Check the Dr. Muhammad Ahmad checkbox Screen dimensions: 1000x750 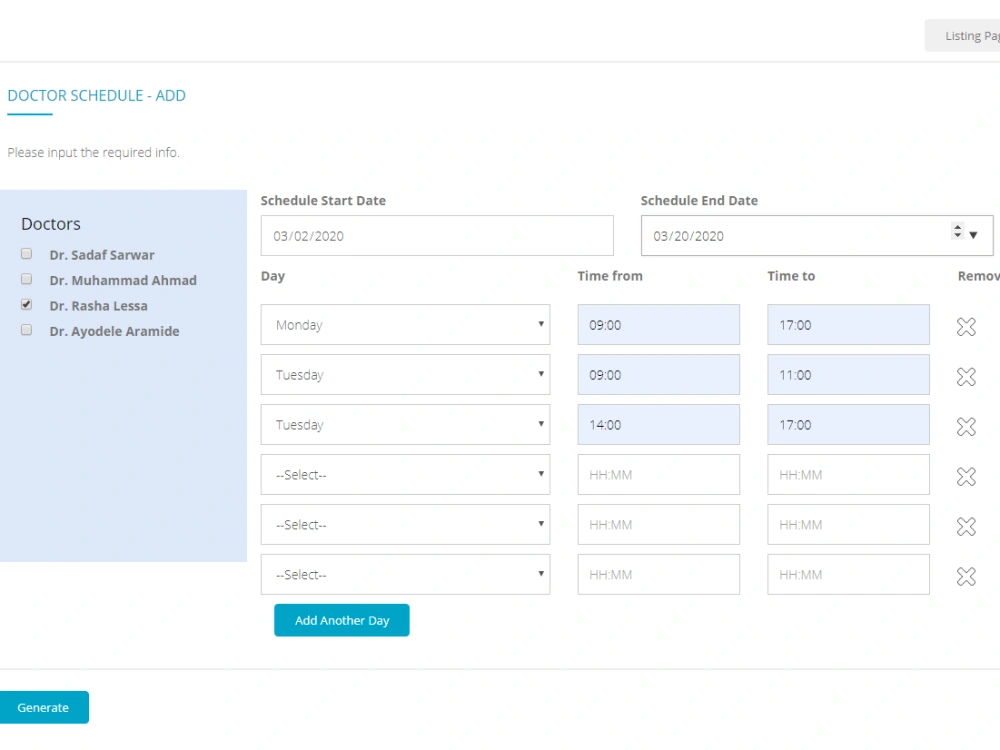(x=26, y=279)
